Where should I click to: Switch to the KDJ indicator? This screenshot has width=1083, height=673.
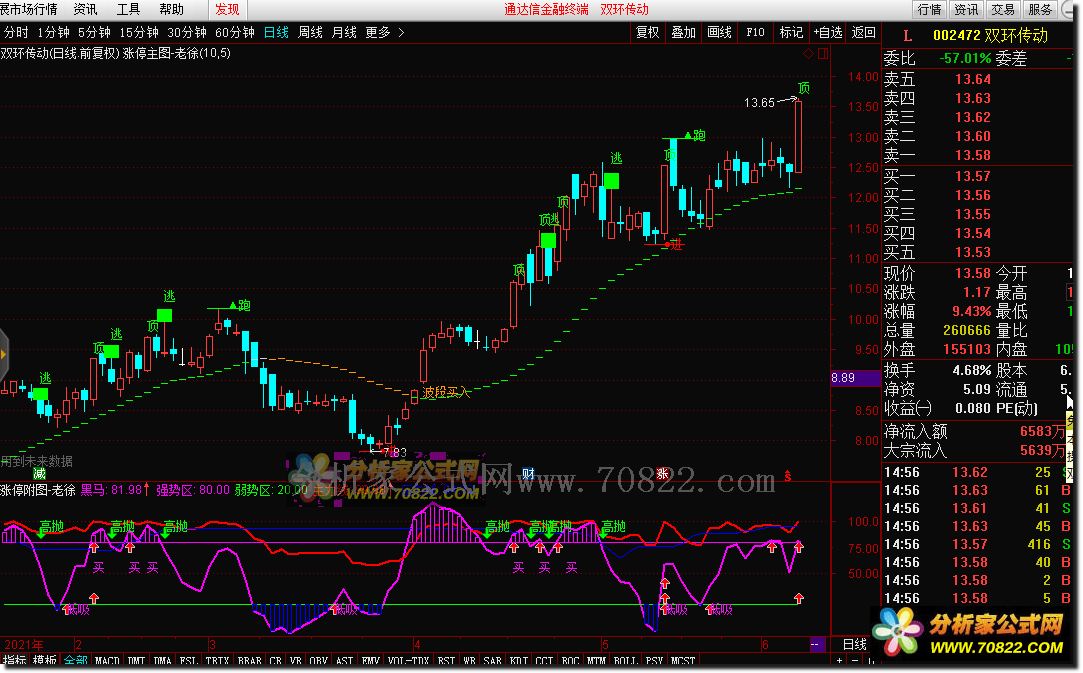[519, 661]
